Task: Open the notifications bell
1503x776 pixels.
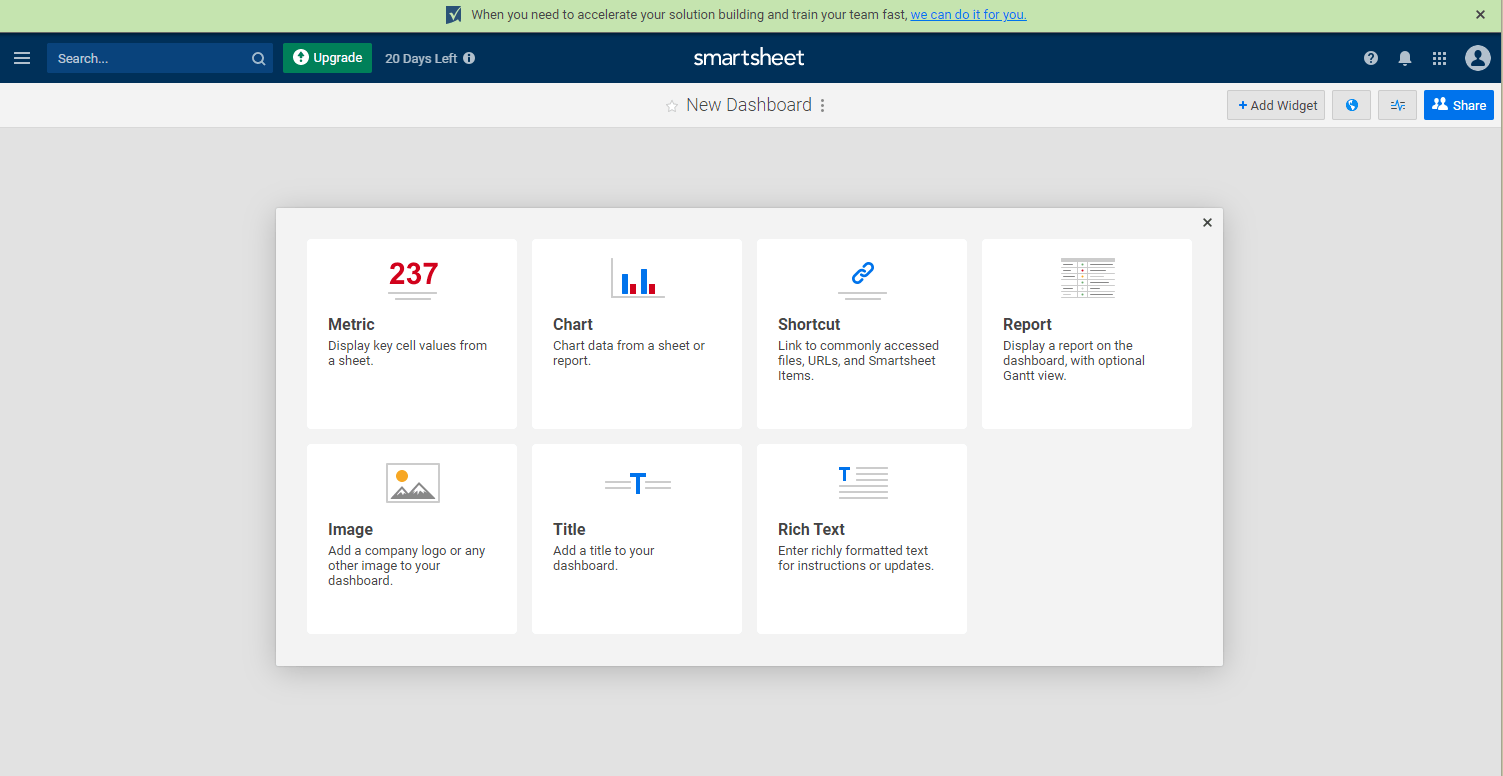Action: click(1405, 59)
